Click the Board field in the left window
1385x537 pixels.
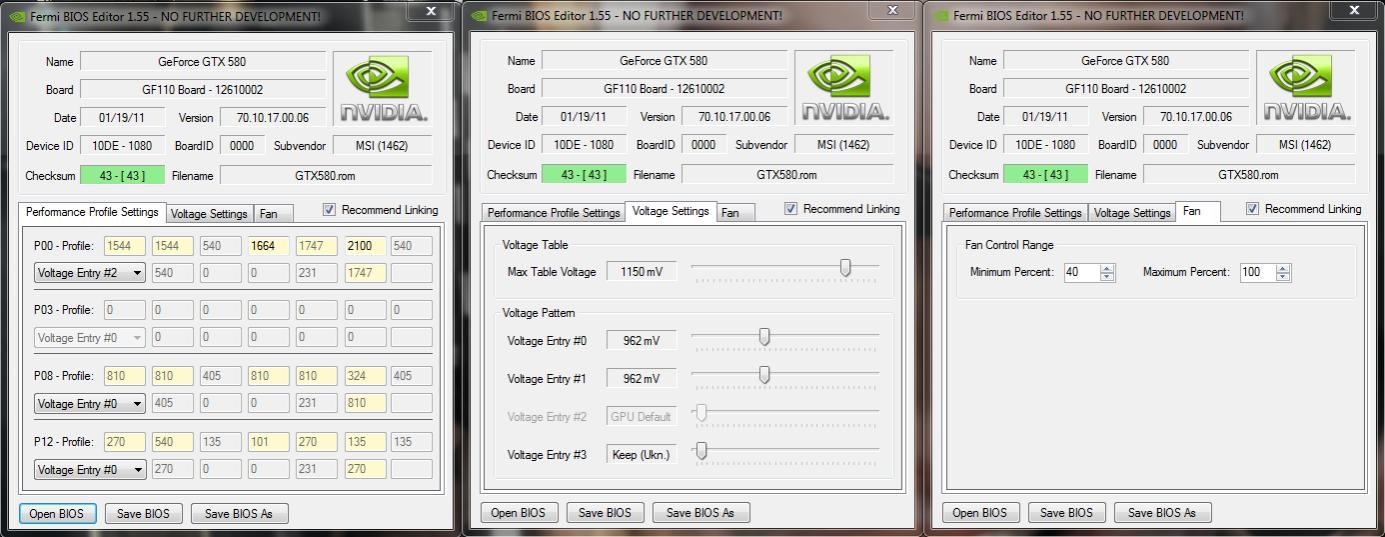(x=202, y=90)
